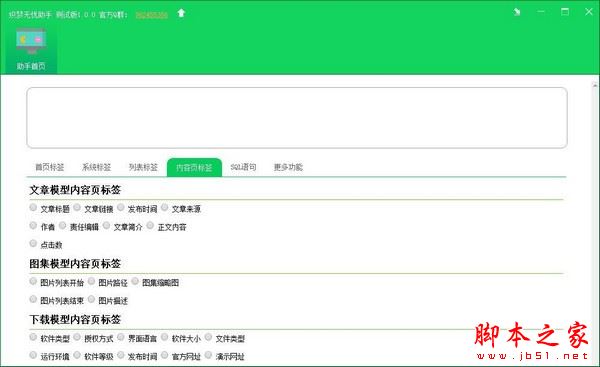Click inside the large empty output text box
This screenshot has height=367, width=600.
(297, 117)
